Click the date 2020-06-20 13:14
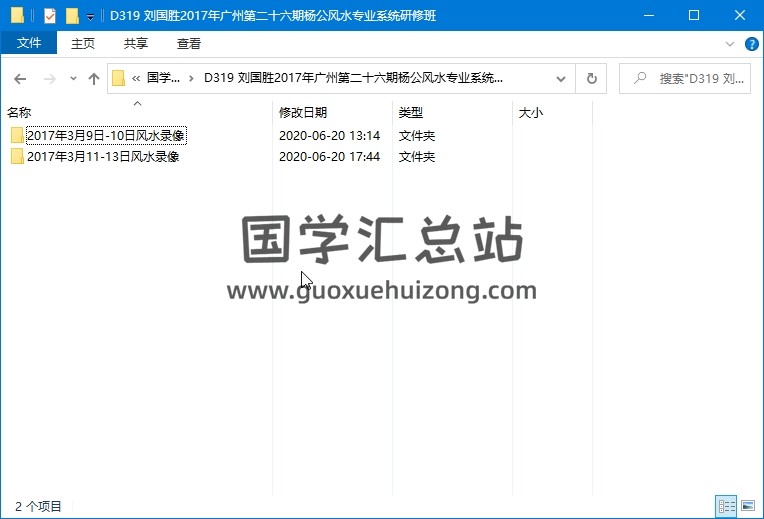 [x=329, y=135]
